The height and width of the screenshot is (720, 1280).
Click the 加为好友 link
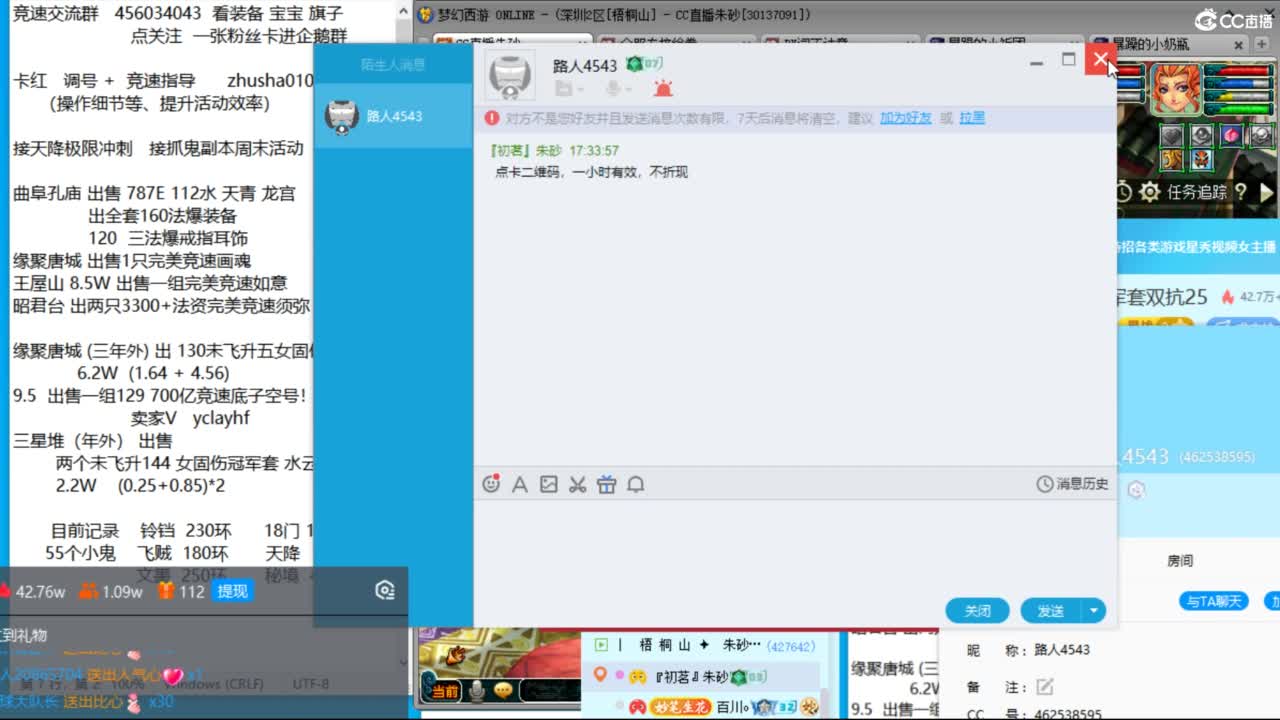[x=906, y=117]
